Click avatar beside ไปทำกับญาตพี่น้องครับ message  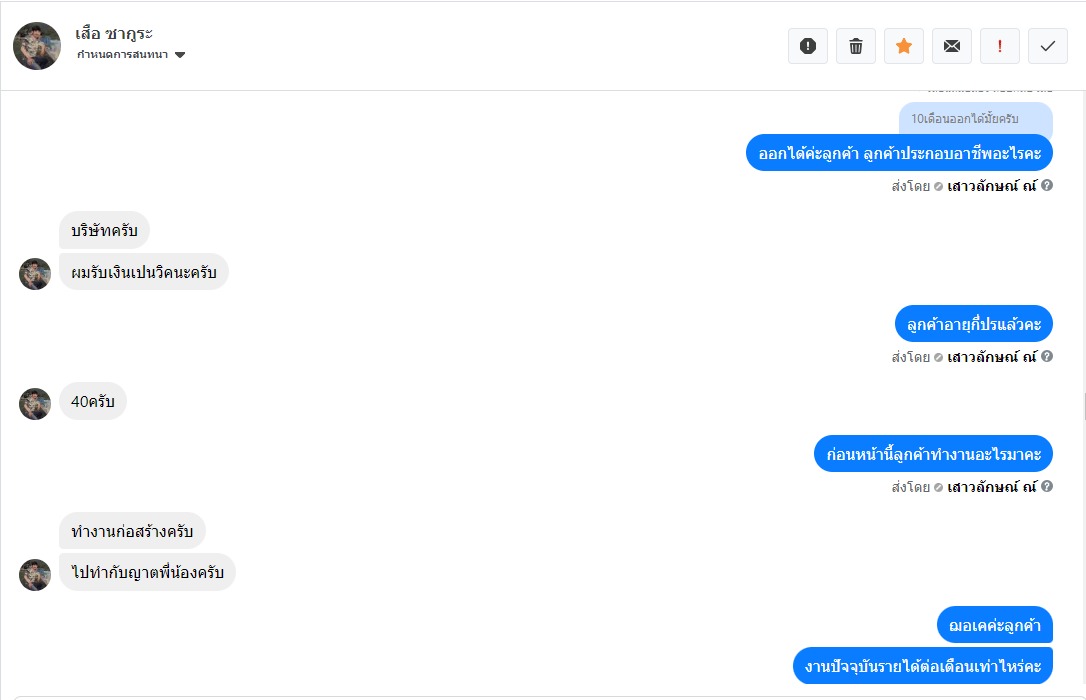coord(35,575)
